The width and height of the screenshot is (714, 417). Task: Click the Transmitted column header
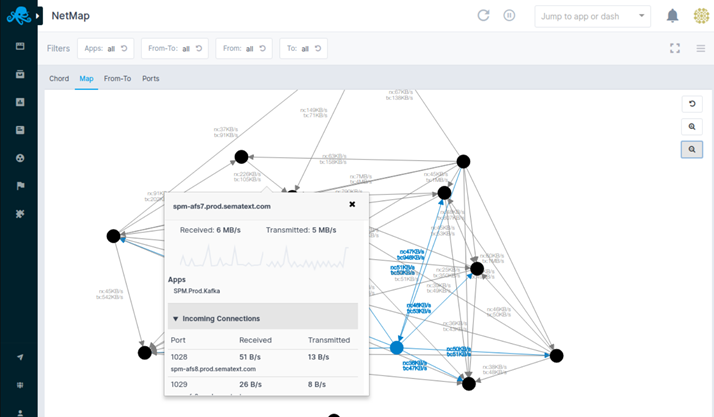(329, 340)
